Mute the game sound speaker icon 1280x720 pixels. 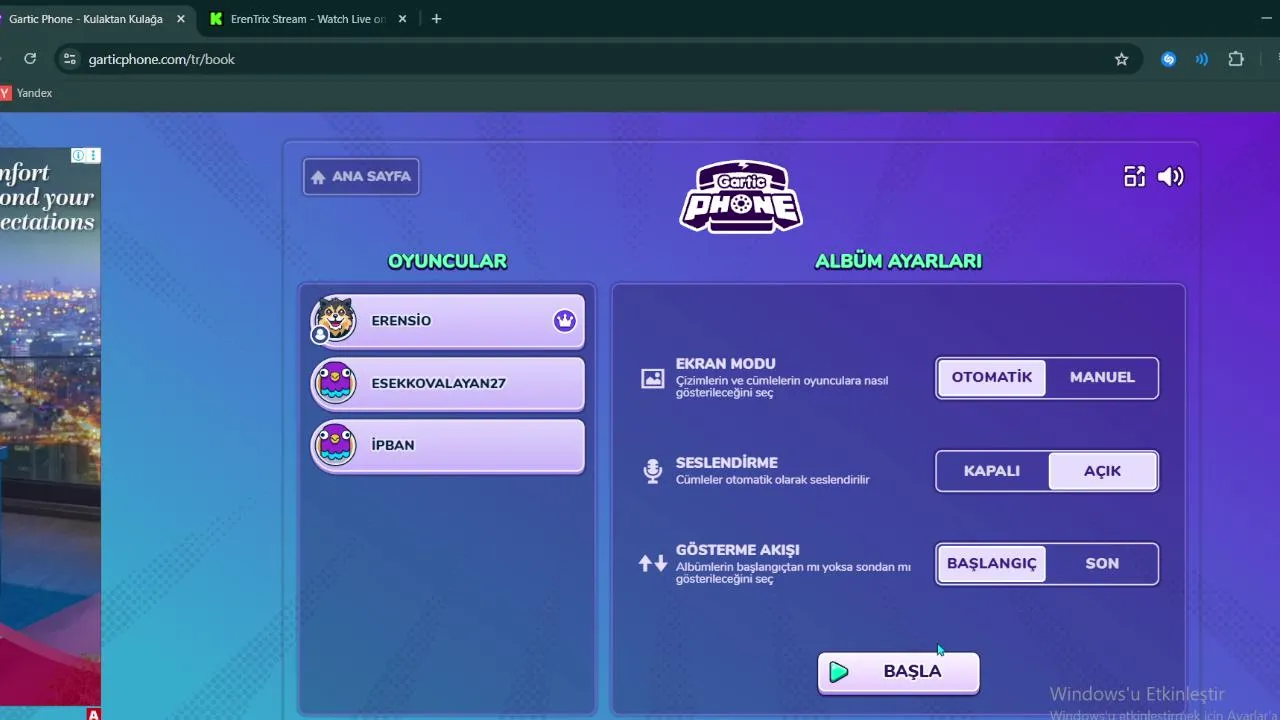click(x=1170, y=177)
